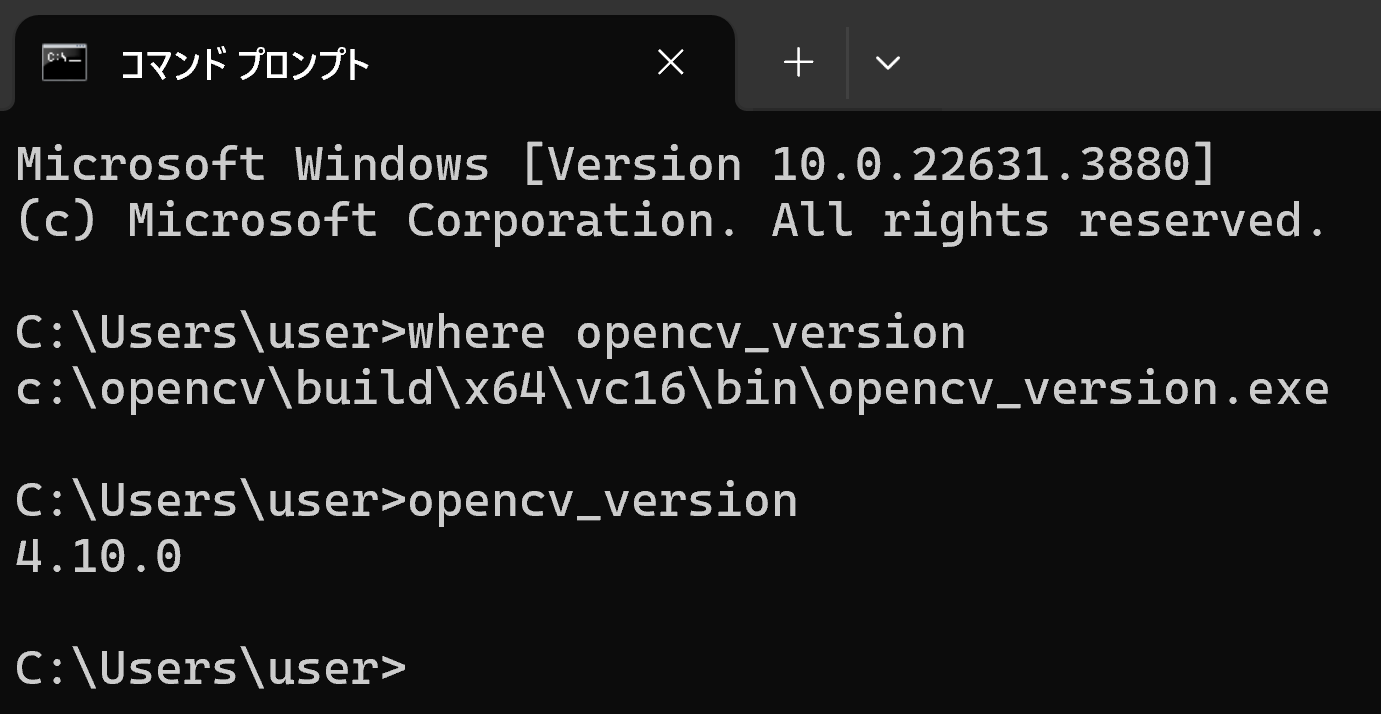Click the prompt before the where command
This screenshot has height=714, width=1381.
pos(211,333)
